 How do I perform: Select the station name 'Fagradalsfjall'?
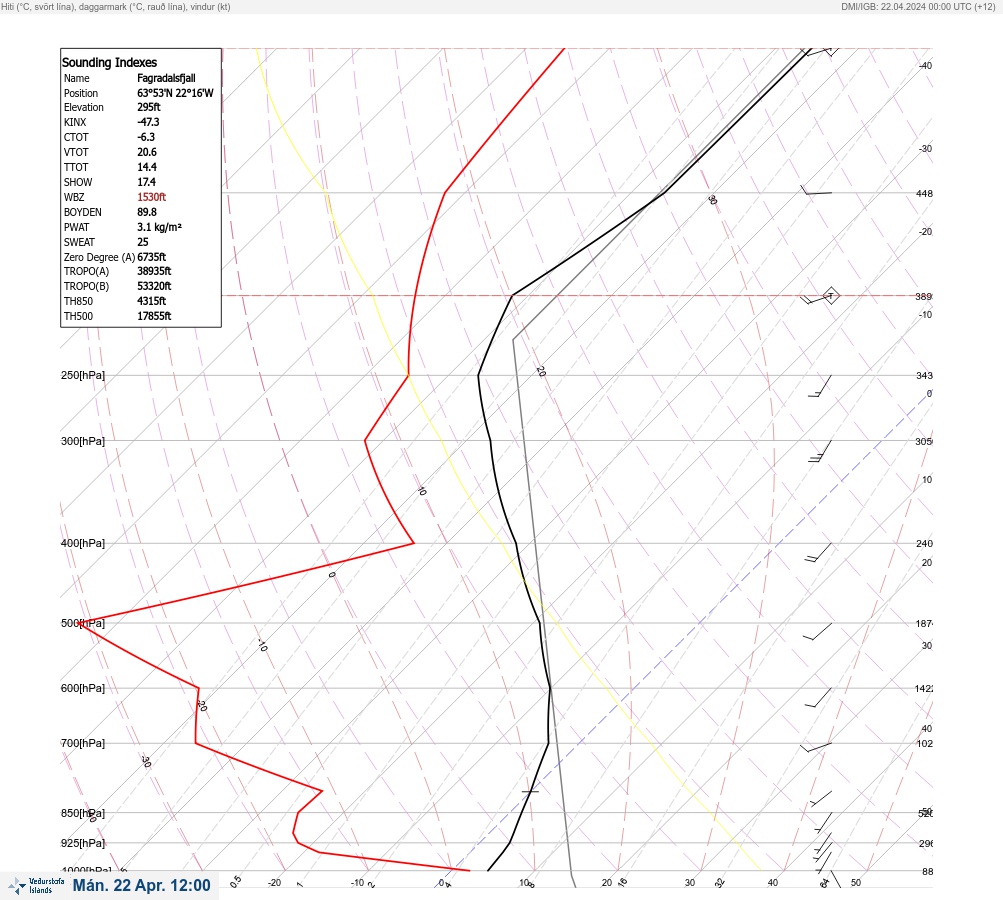pyautogui.click(x=166, y=78)
